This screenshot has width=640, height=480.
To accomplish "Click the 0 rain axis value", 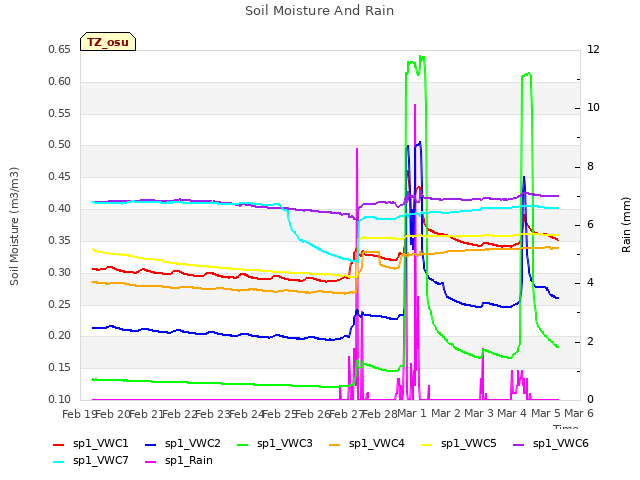I will tap(591, 399).
